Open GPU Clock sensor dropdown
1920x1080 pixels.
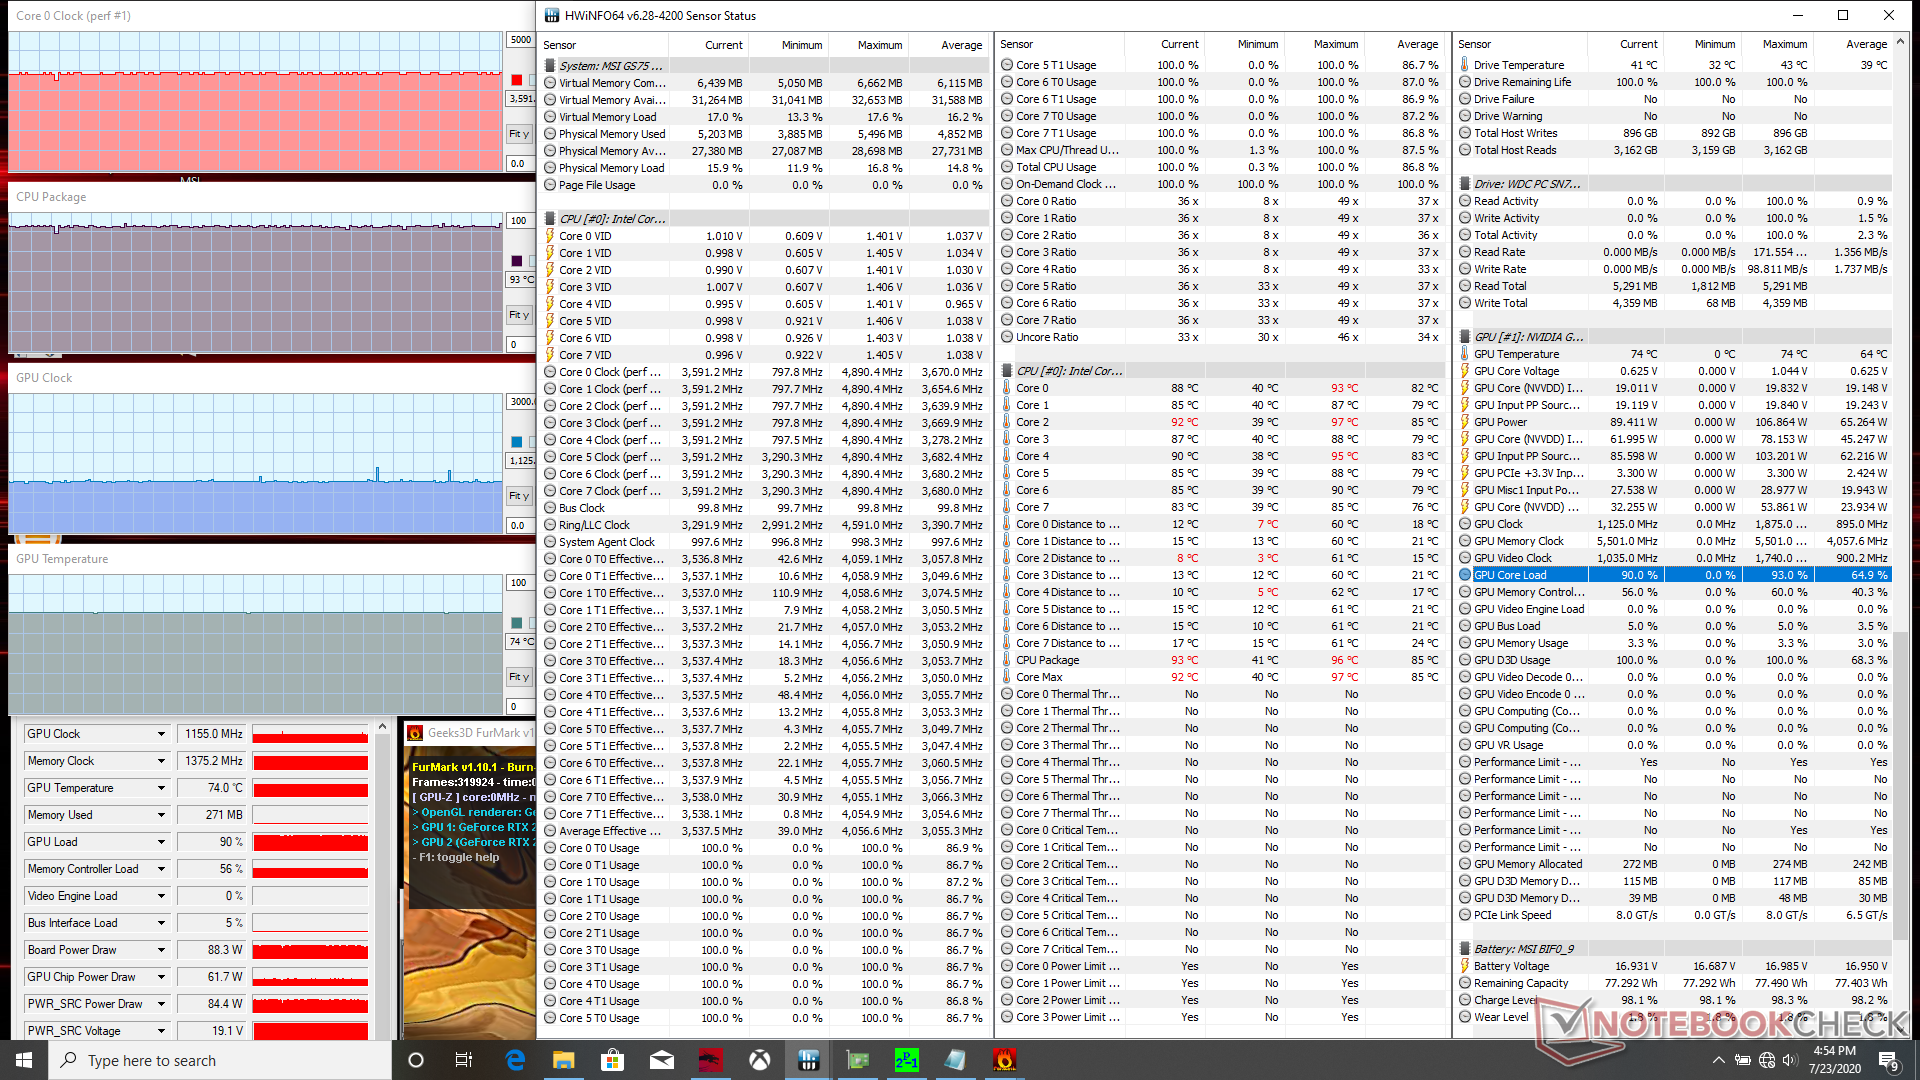[x=161, y=734]
